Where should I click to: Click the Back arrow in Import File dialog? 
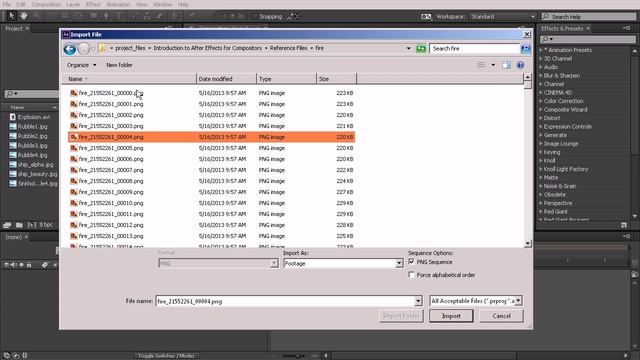click(70, 49)
